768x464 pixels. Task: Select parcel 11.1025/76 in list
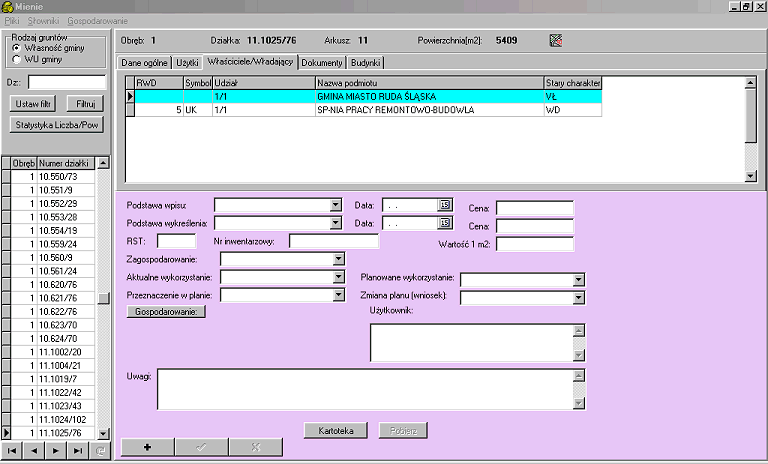(x=52, y=433)
